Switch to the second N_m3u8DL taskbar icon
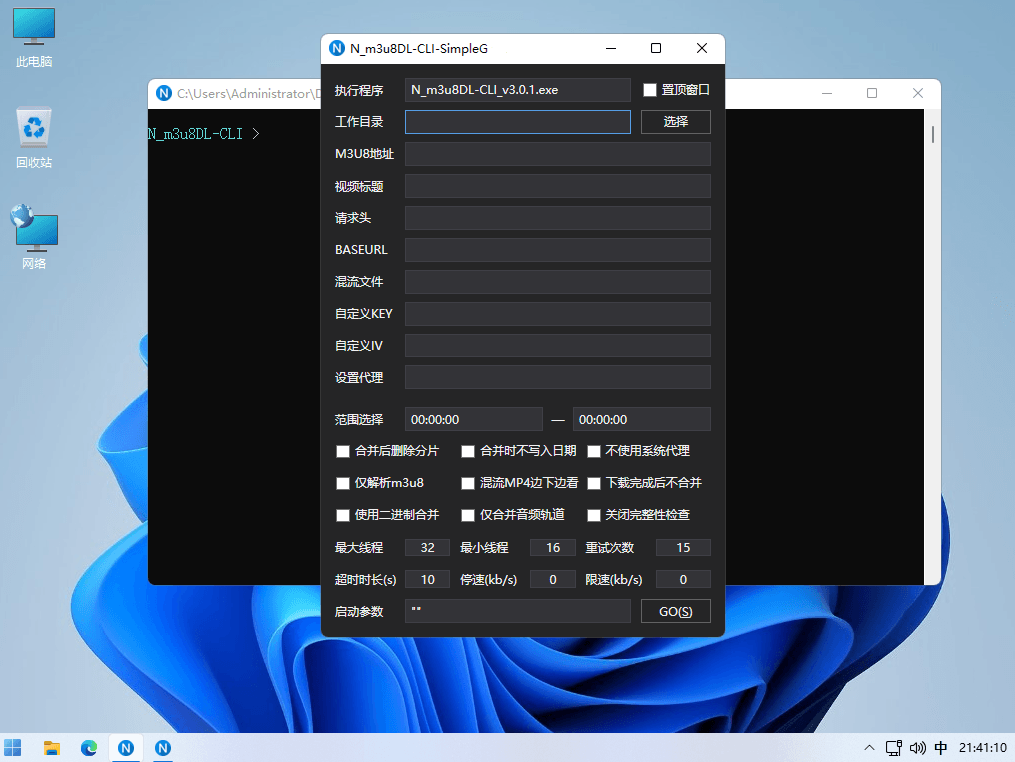 click(162, 748)
